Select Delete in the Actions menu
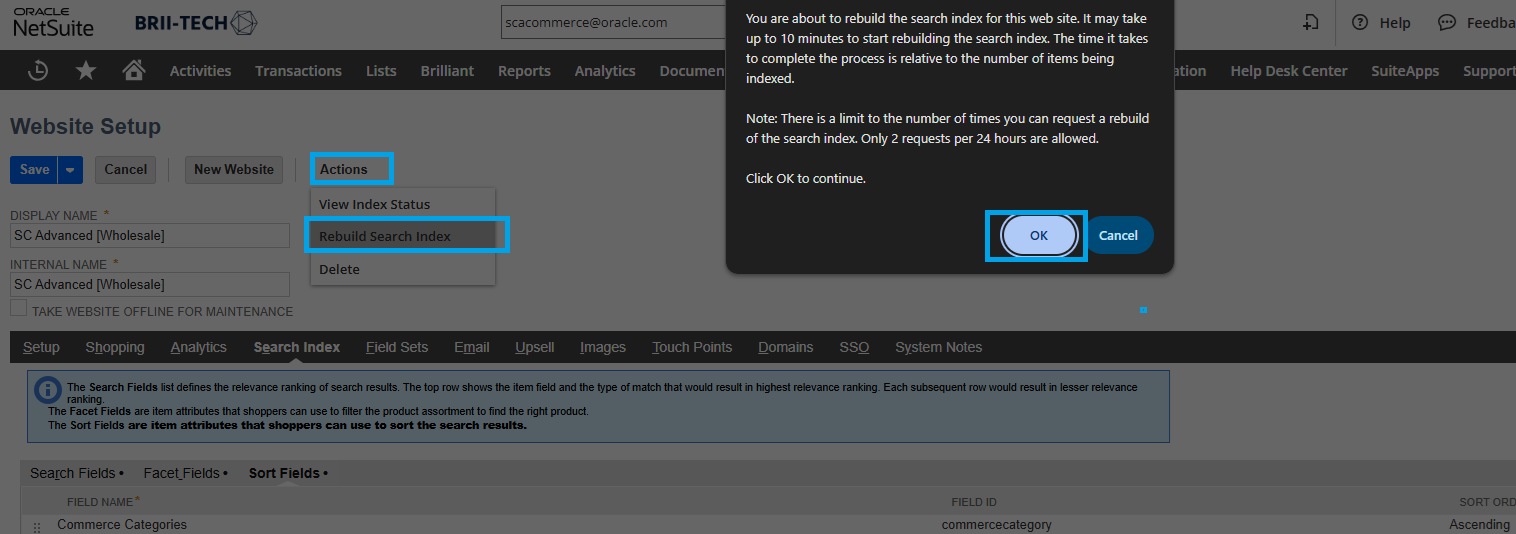 (403, 269)
